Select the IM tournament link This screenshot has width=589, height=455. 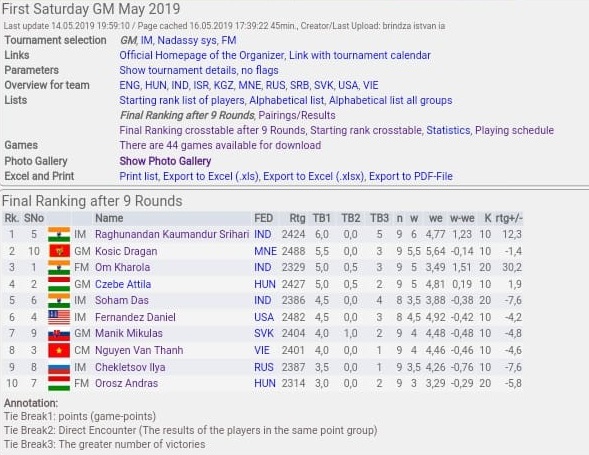point(146,40)
